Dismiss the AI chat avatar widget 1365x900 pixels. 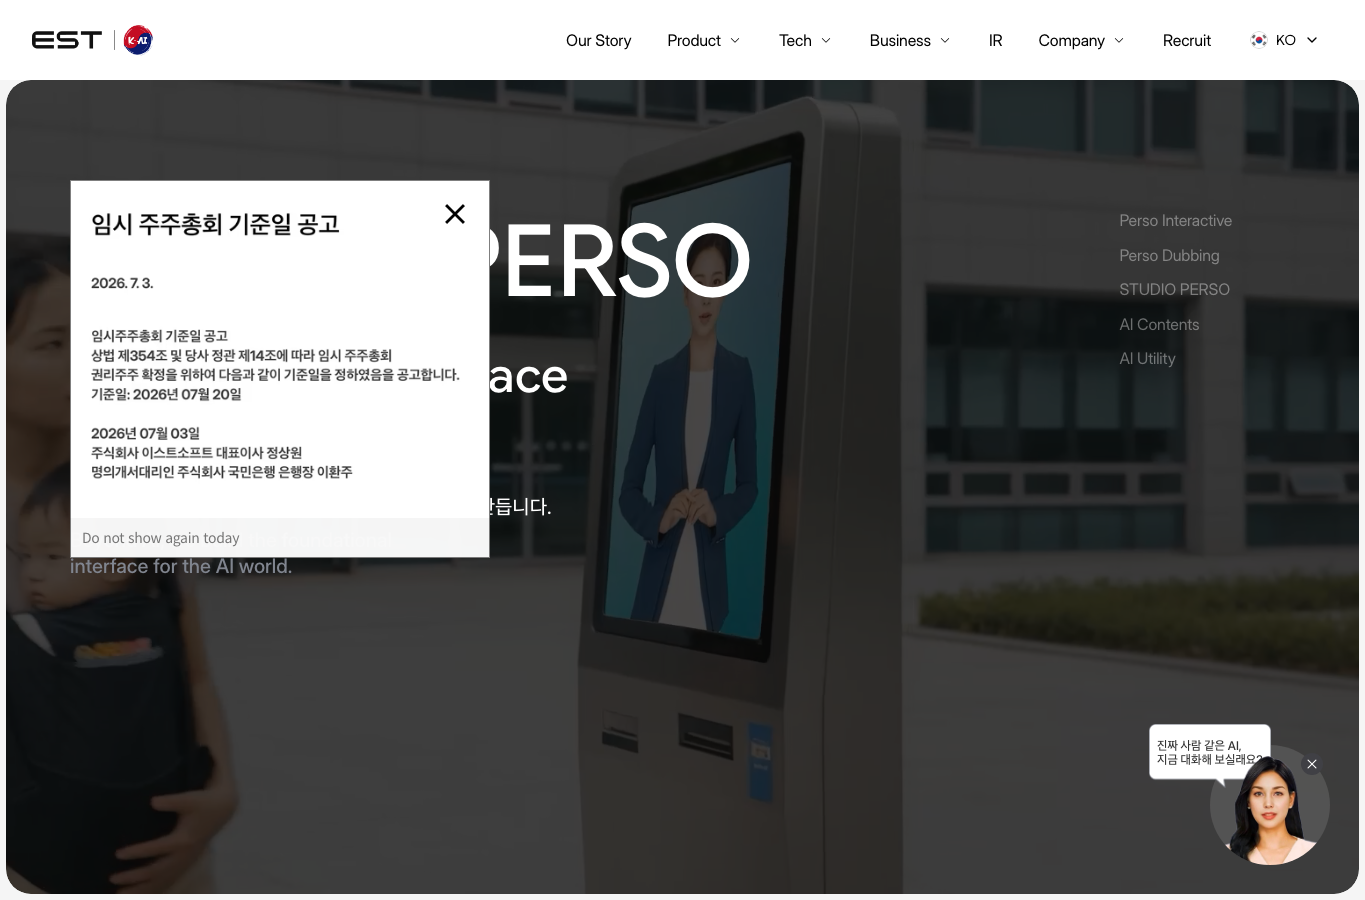pyautogui.click(x=1312, y=764)
